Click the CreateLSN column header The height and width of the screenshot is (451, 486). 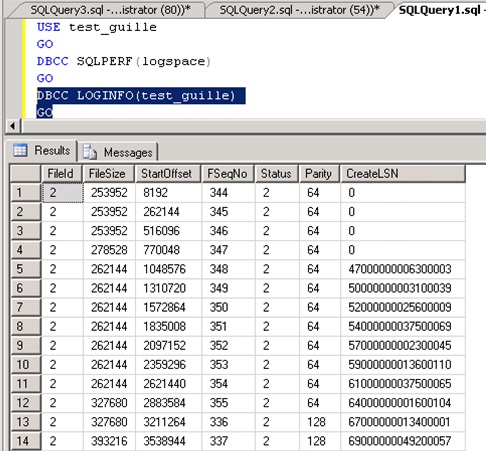pyautogui.click(x=403, y=174)
